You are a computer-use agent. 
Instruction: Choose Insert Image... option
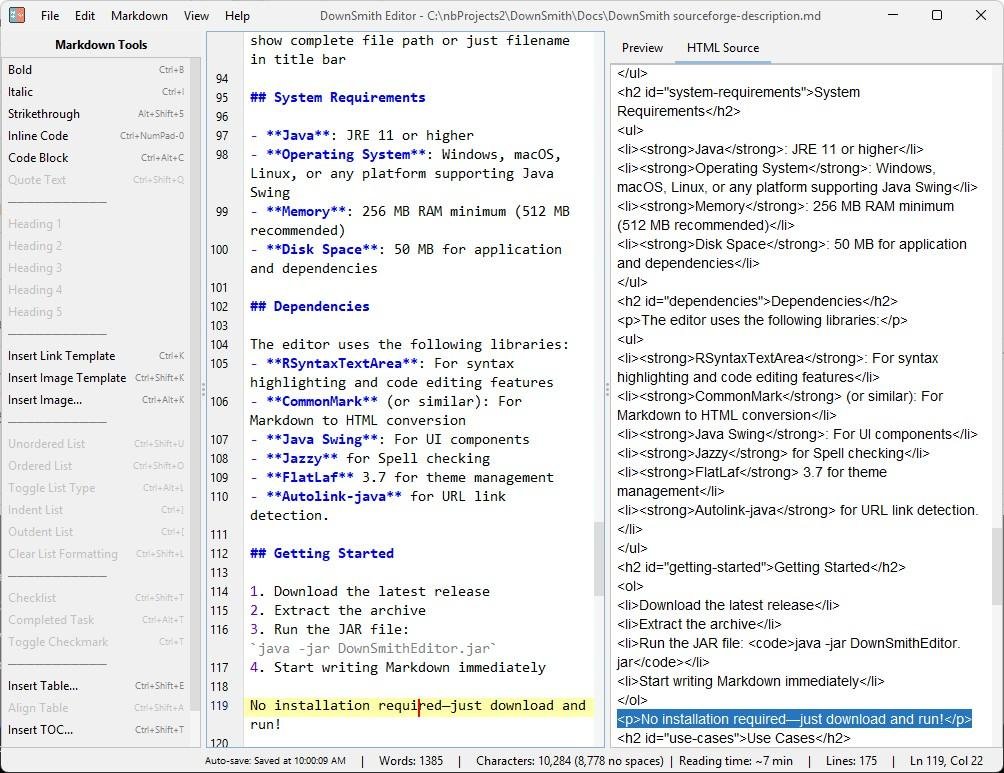pos(96,400)
